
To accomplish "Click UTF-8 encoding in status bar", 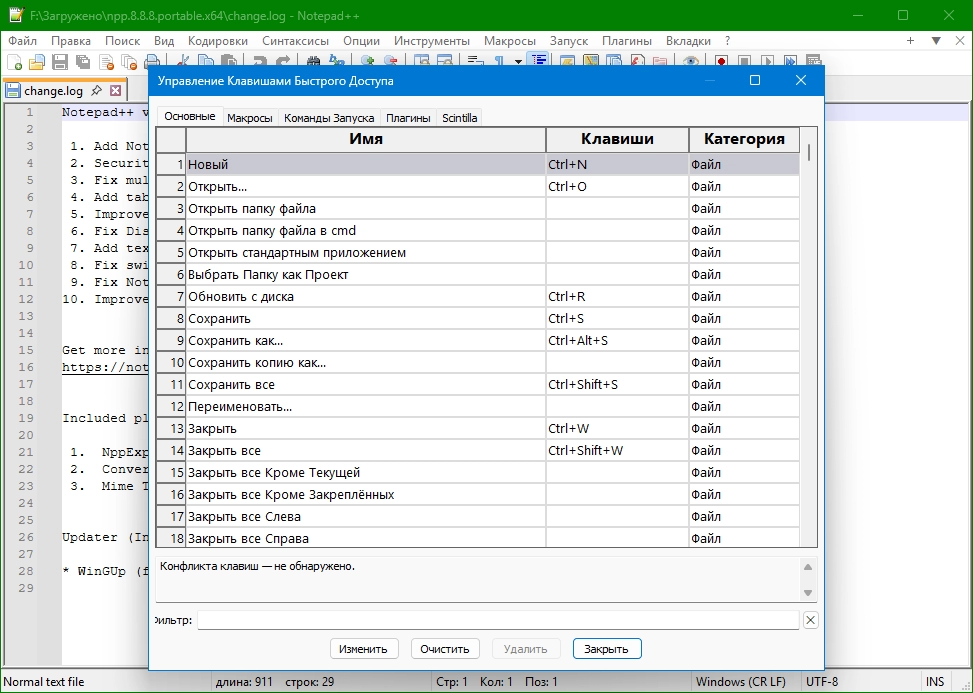I will pyautogui.click(x=822, y=682).
